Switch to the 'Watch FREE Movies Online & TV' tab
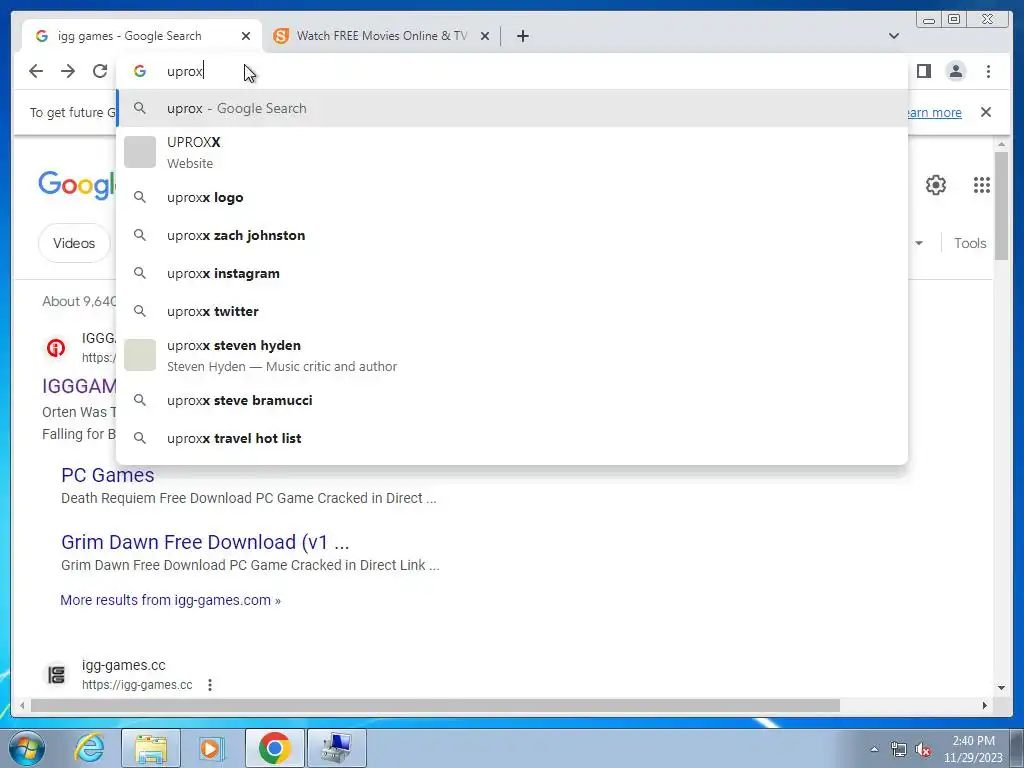Screen dimensions: 1024x768 [x=381, y=36]
